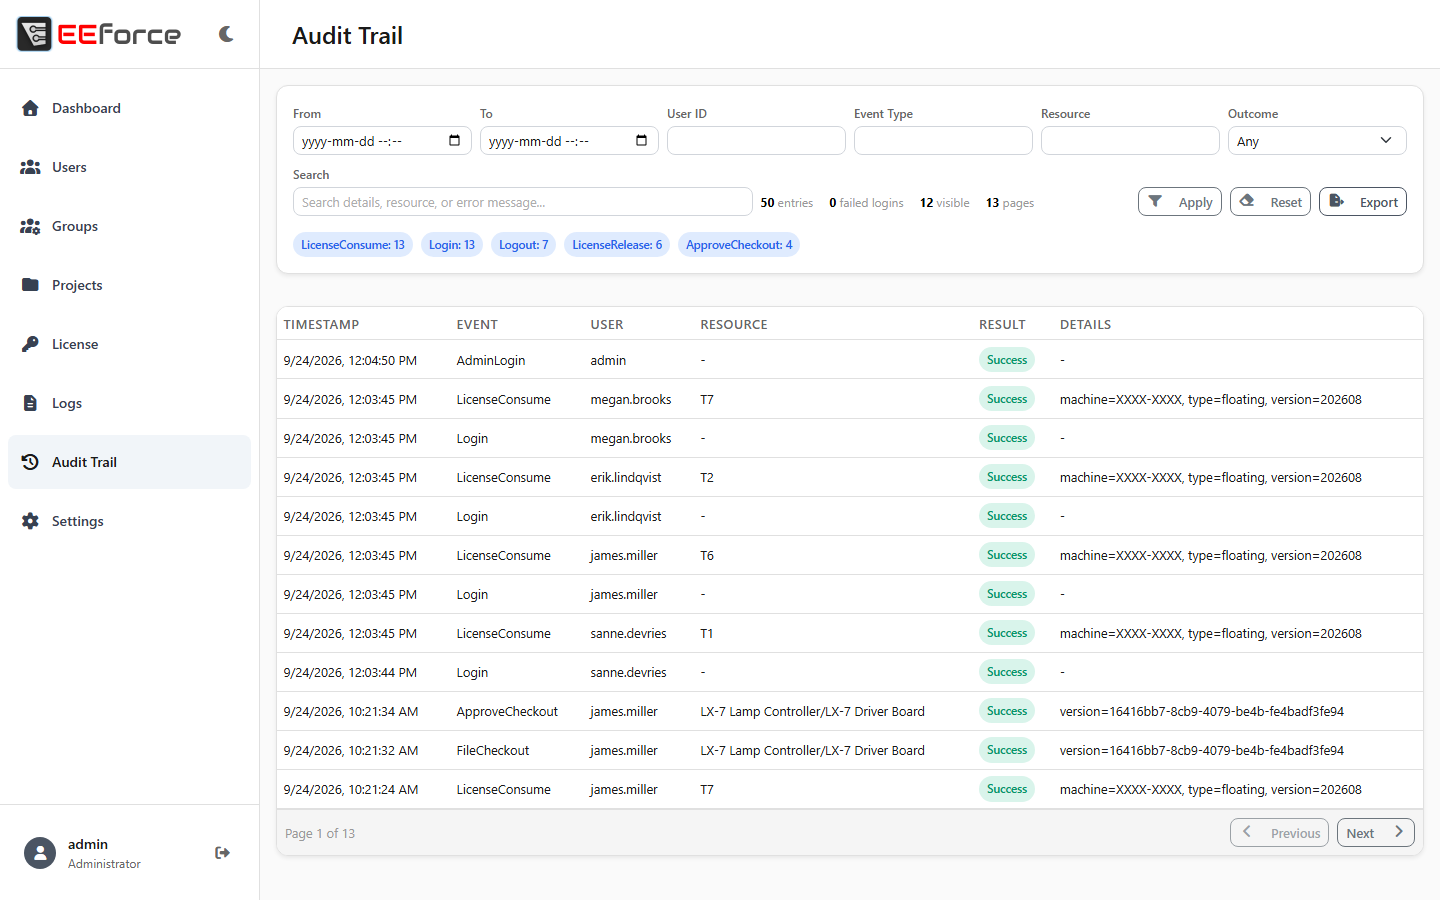Click the Previous page button
Viewport: 1440px width, 900px height.
coord(1281,833)
